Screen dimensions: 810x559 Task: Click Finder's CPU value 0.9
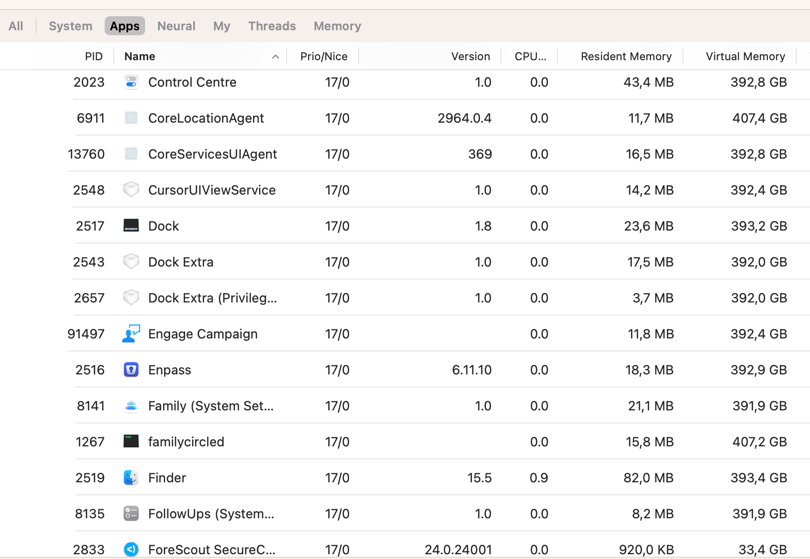[x=539, y=478]
